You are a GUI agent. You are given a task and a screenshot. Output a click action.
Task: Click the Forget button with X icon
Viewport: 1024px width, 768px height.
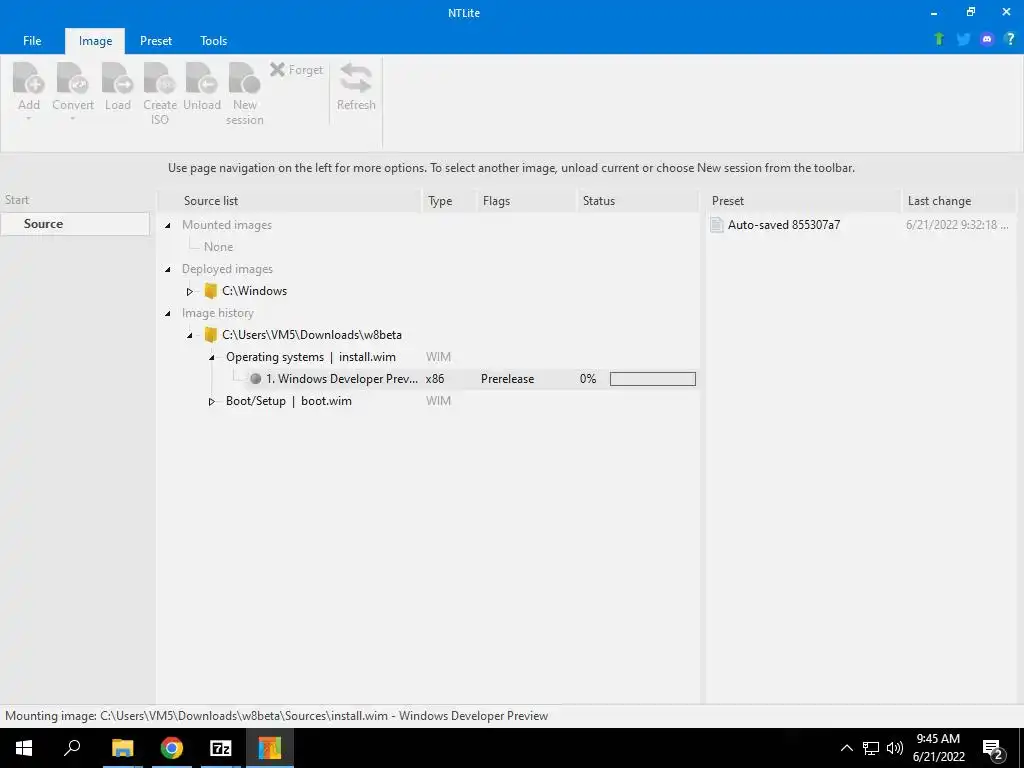pyautogui.click(x=296, y=70)
